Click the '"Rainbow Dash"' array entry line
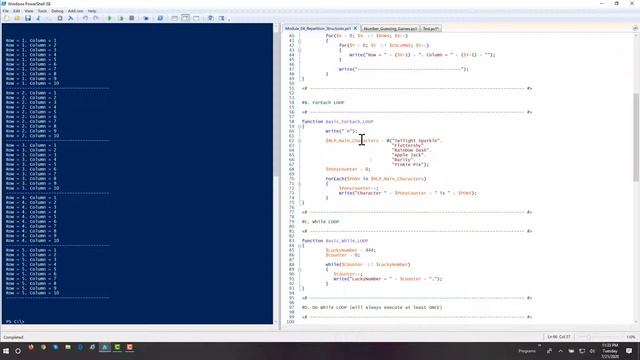 (411, 150)
